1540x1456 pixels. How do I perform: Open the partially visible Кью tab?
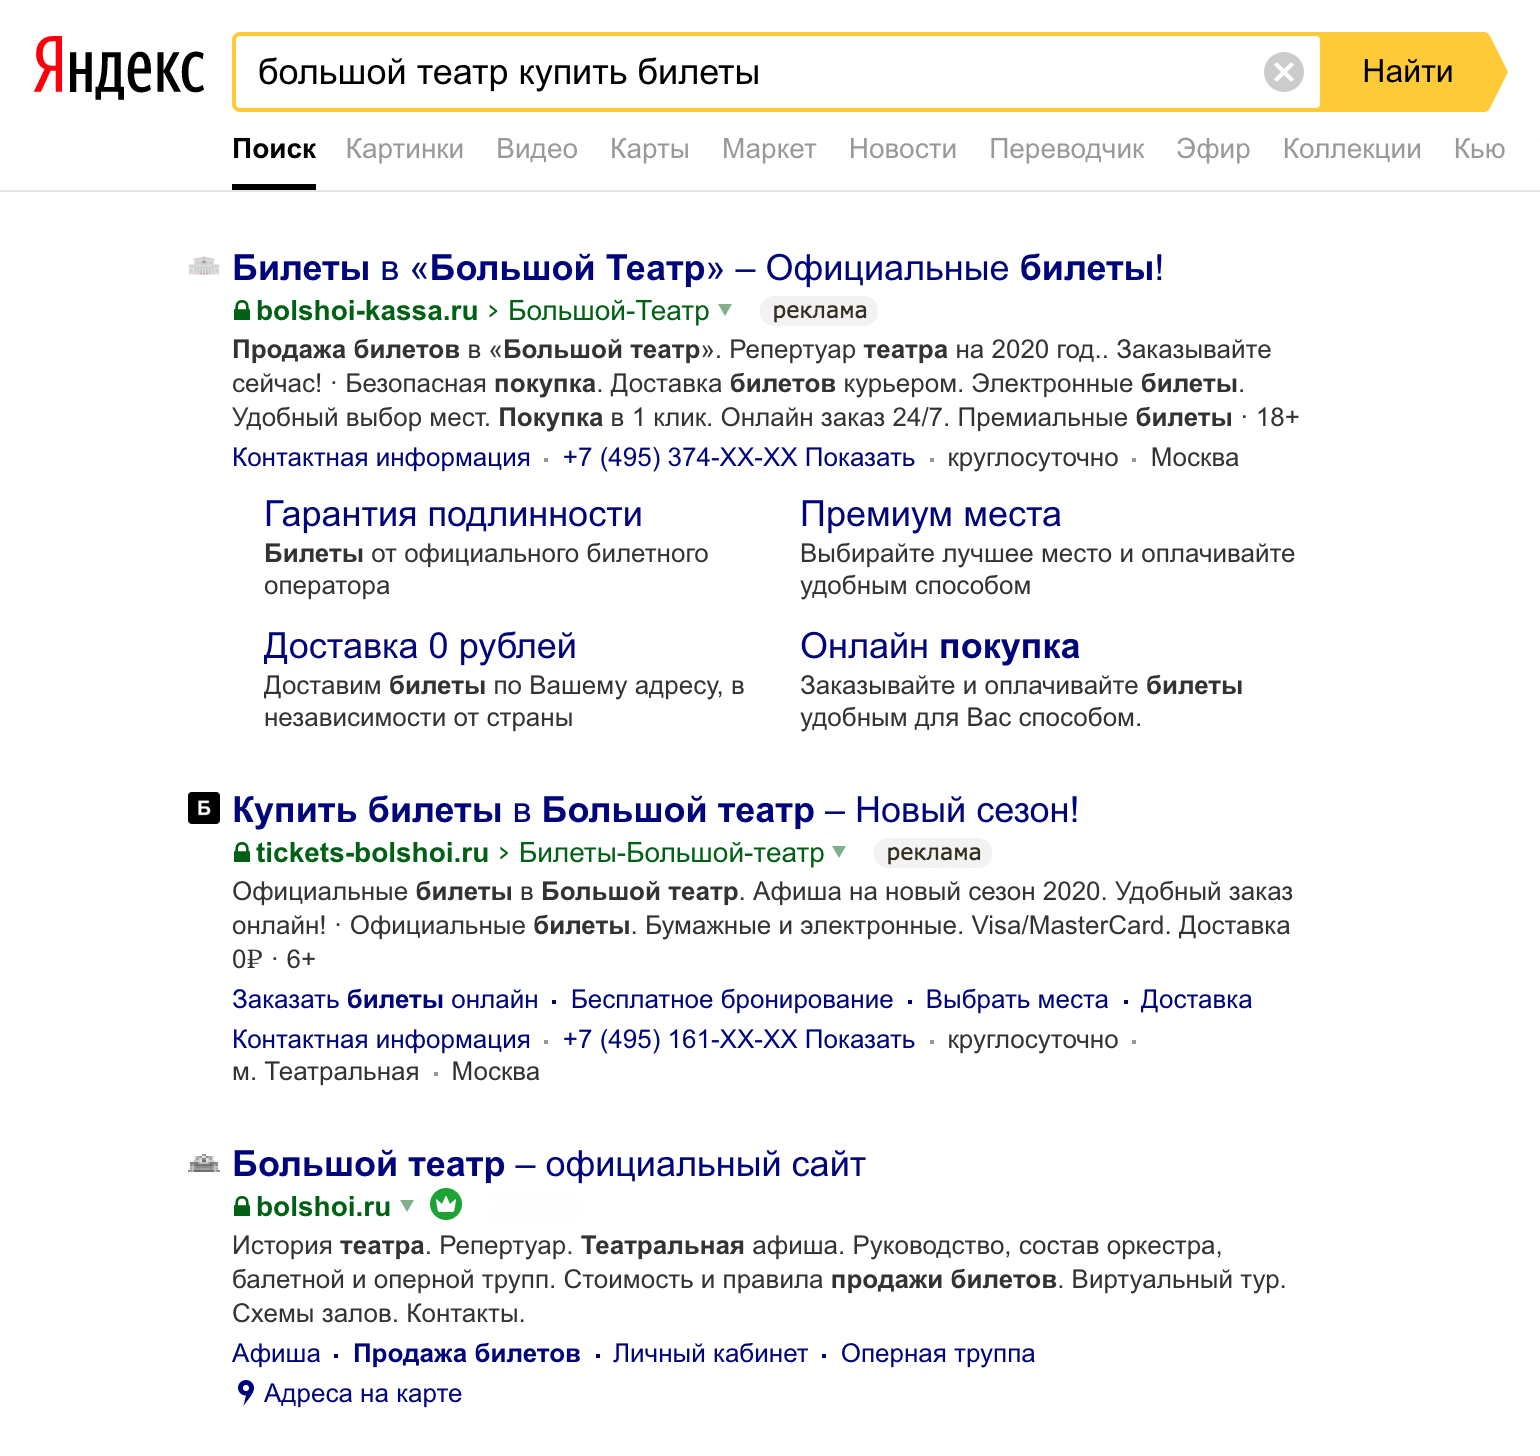(x=1480, y=149)
